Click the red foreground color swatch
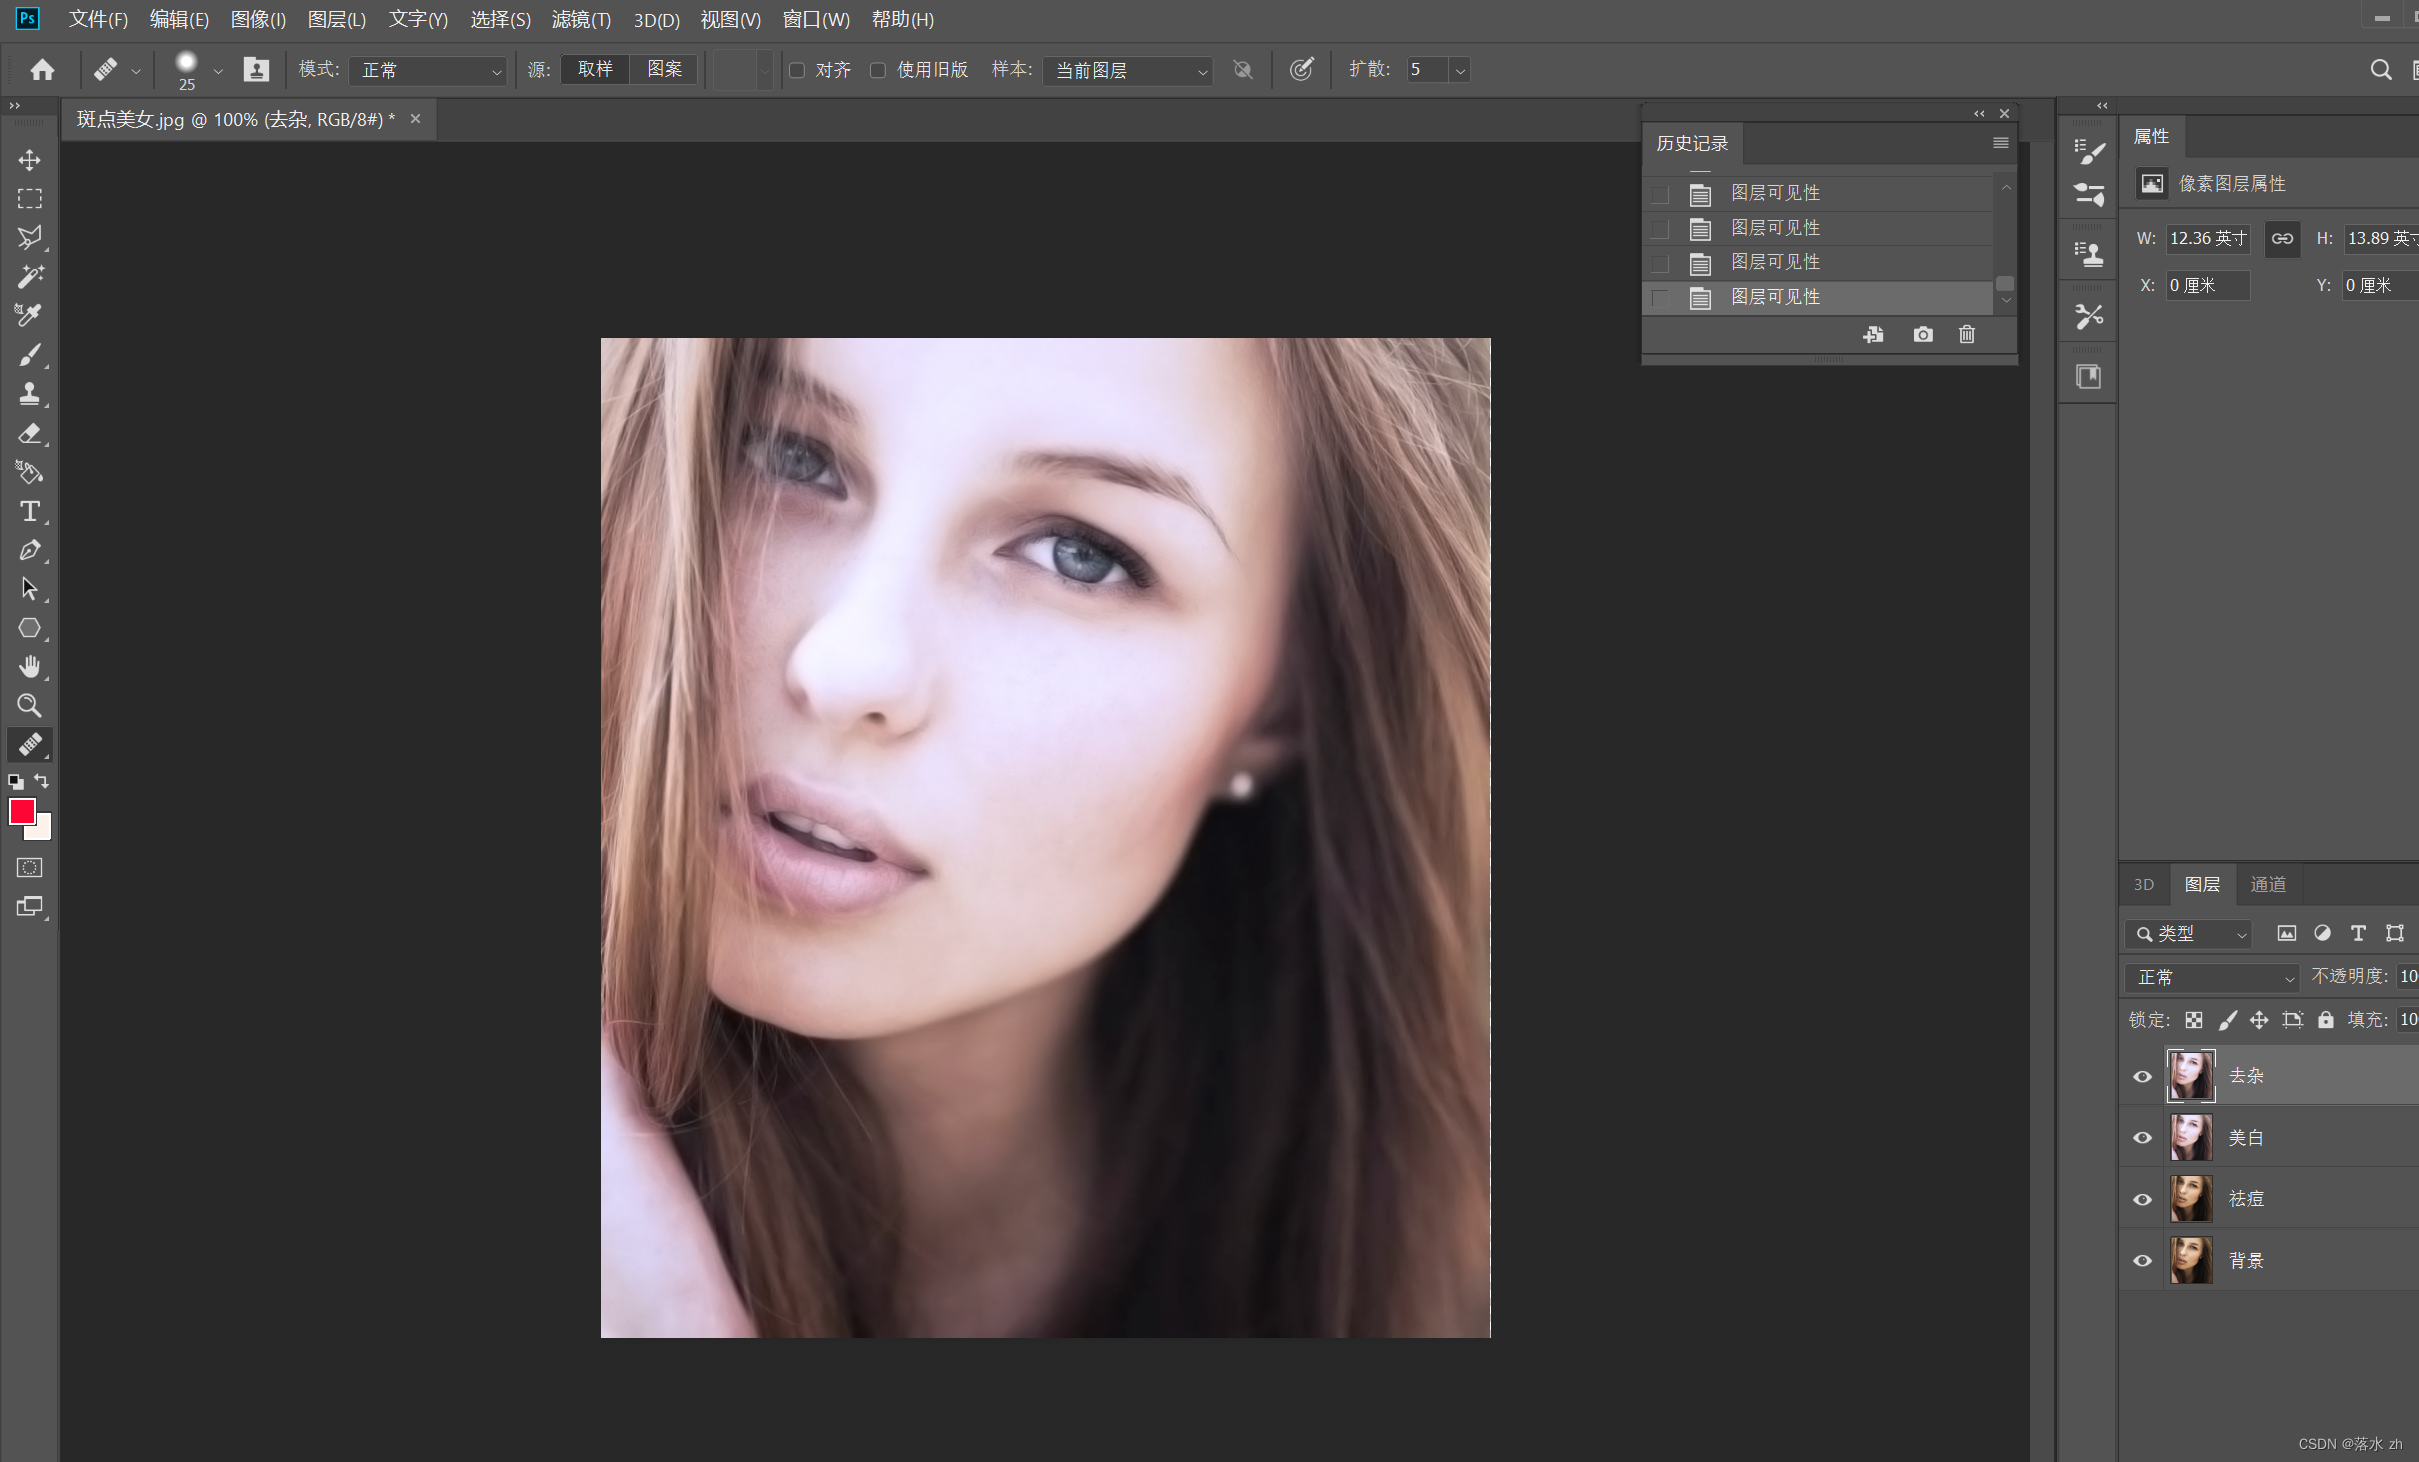 (22, 811)
